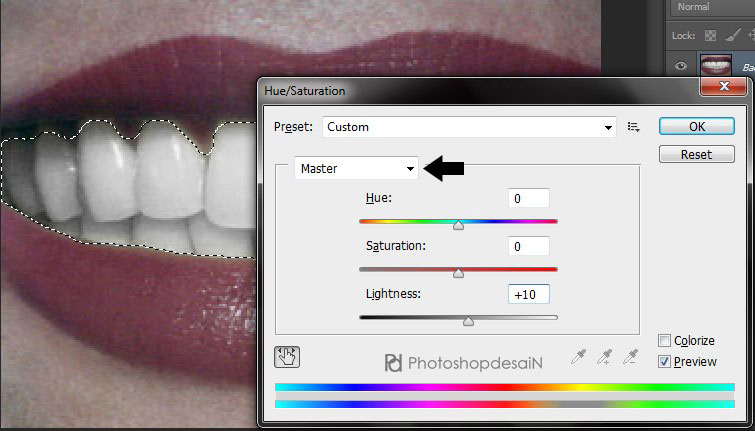Click the Reset button
The width and height of the screenshot is (755, 431).
[696, 155]
